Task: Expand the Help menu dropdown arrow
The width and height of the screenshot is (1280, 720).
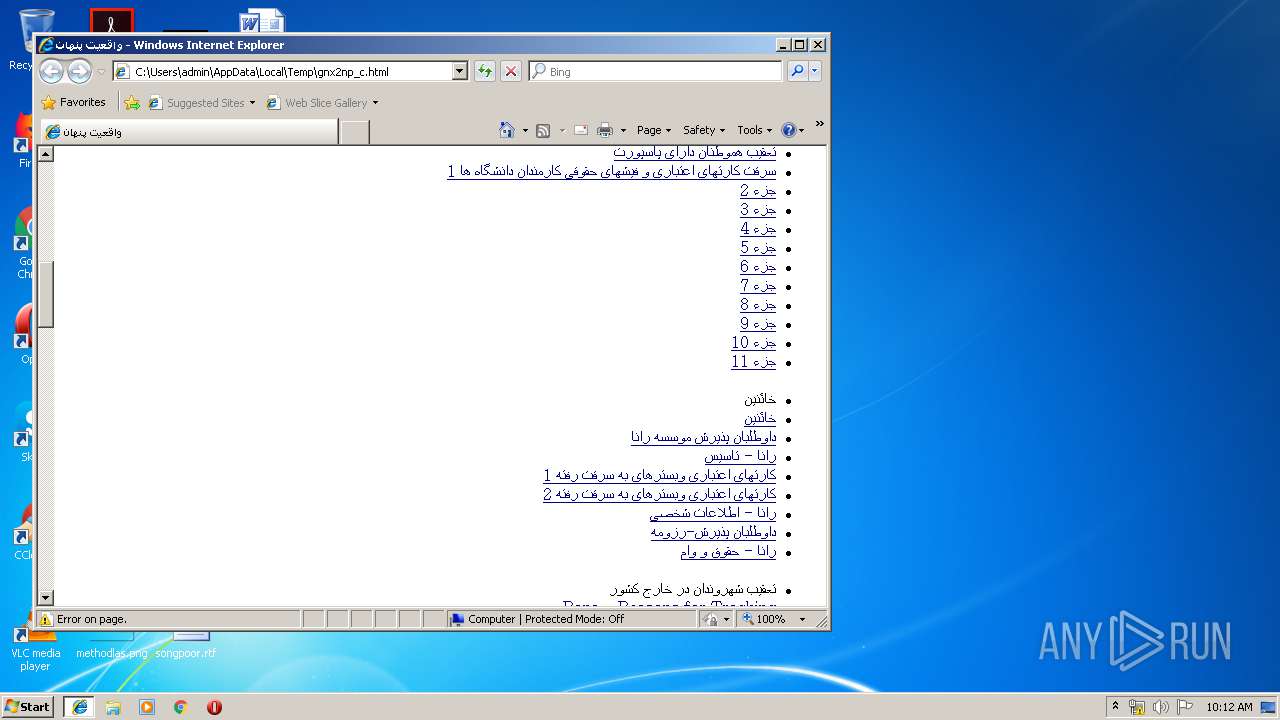Action: (801, 130)
